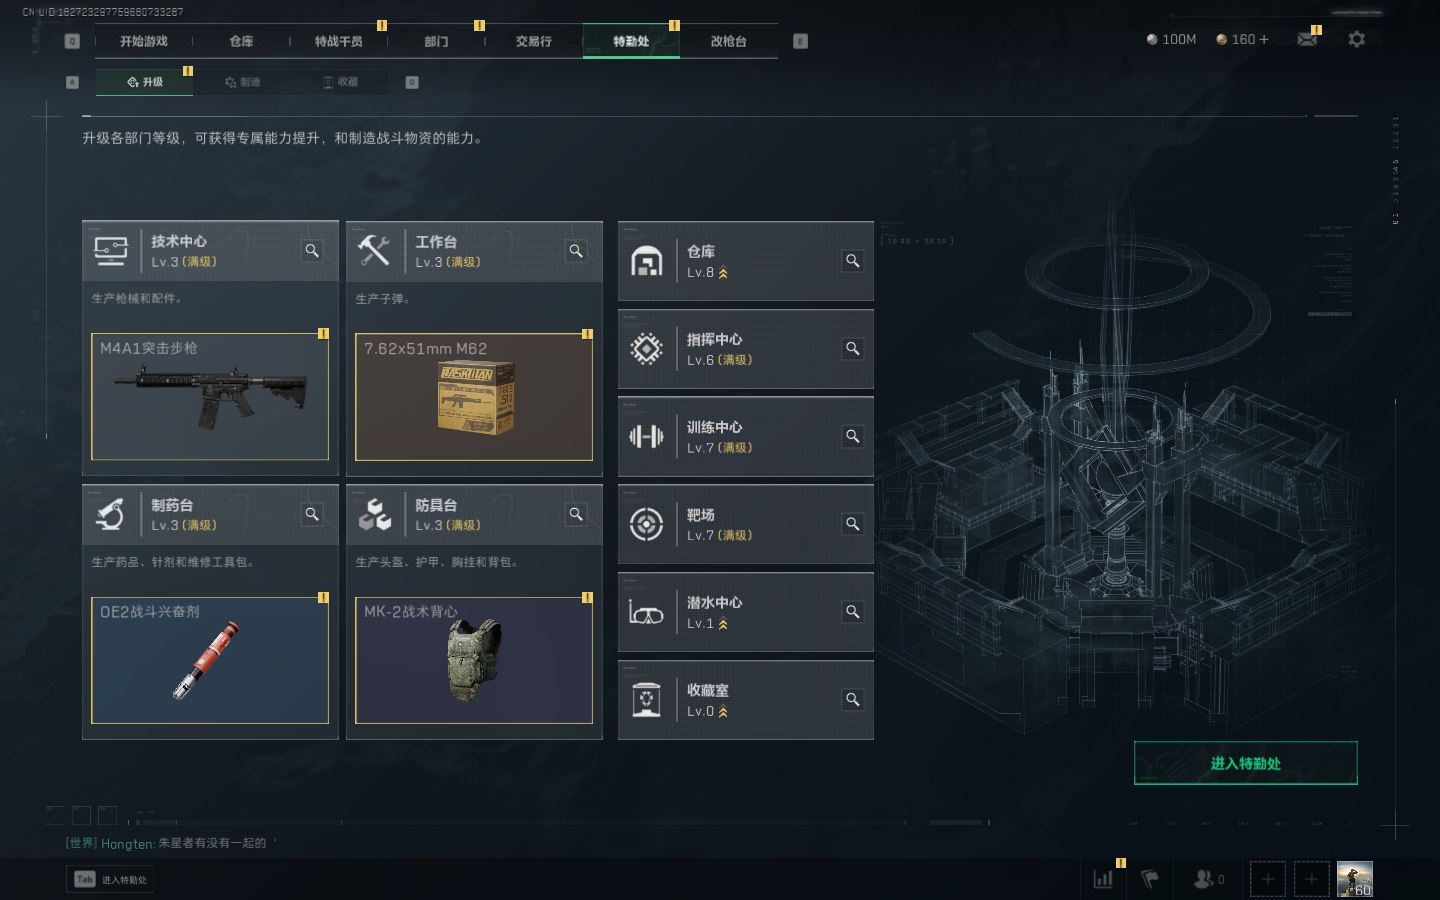Open magnifier for 技术中心 panel

(312, 251)
